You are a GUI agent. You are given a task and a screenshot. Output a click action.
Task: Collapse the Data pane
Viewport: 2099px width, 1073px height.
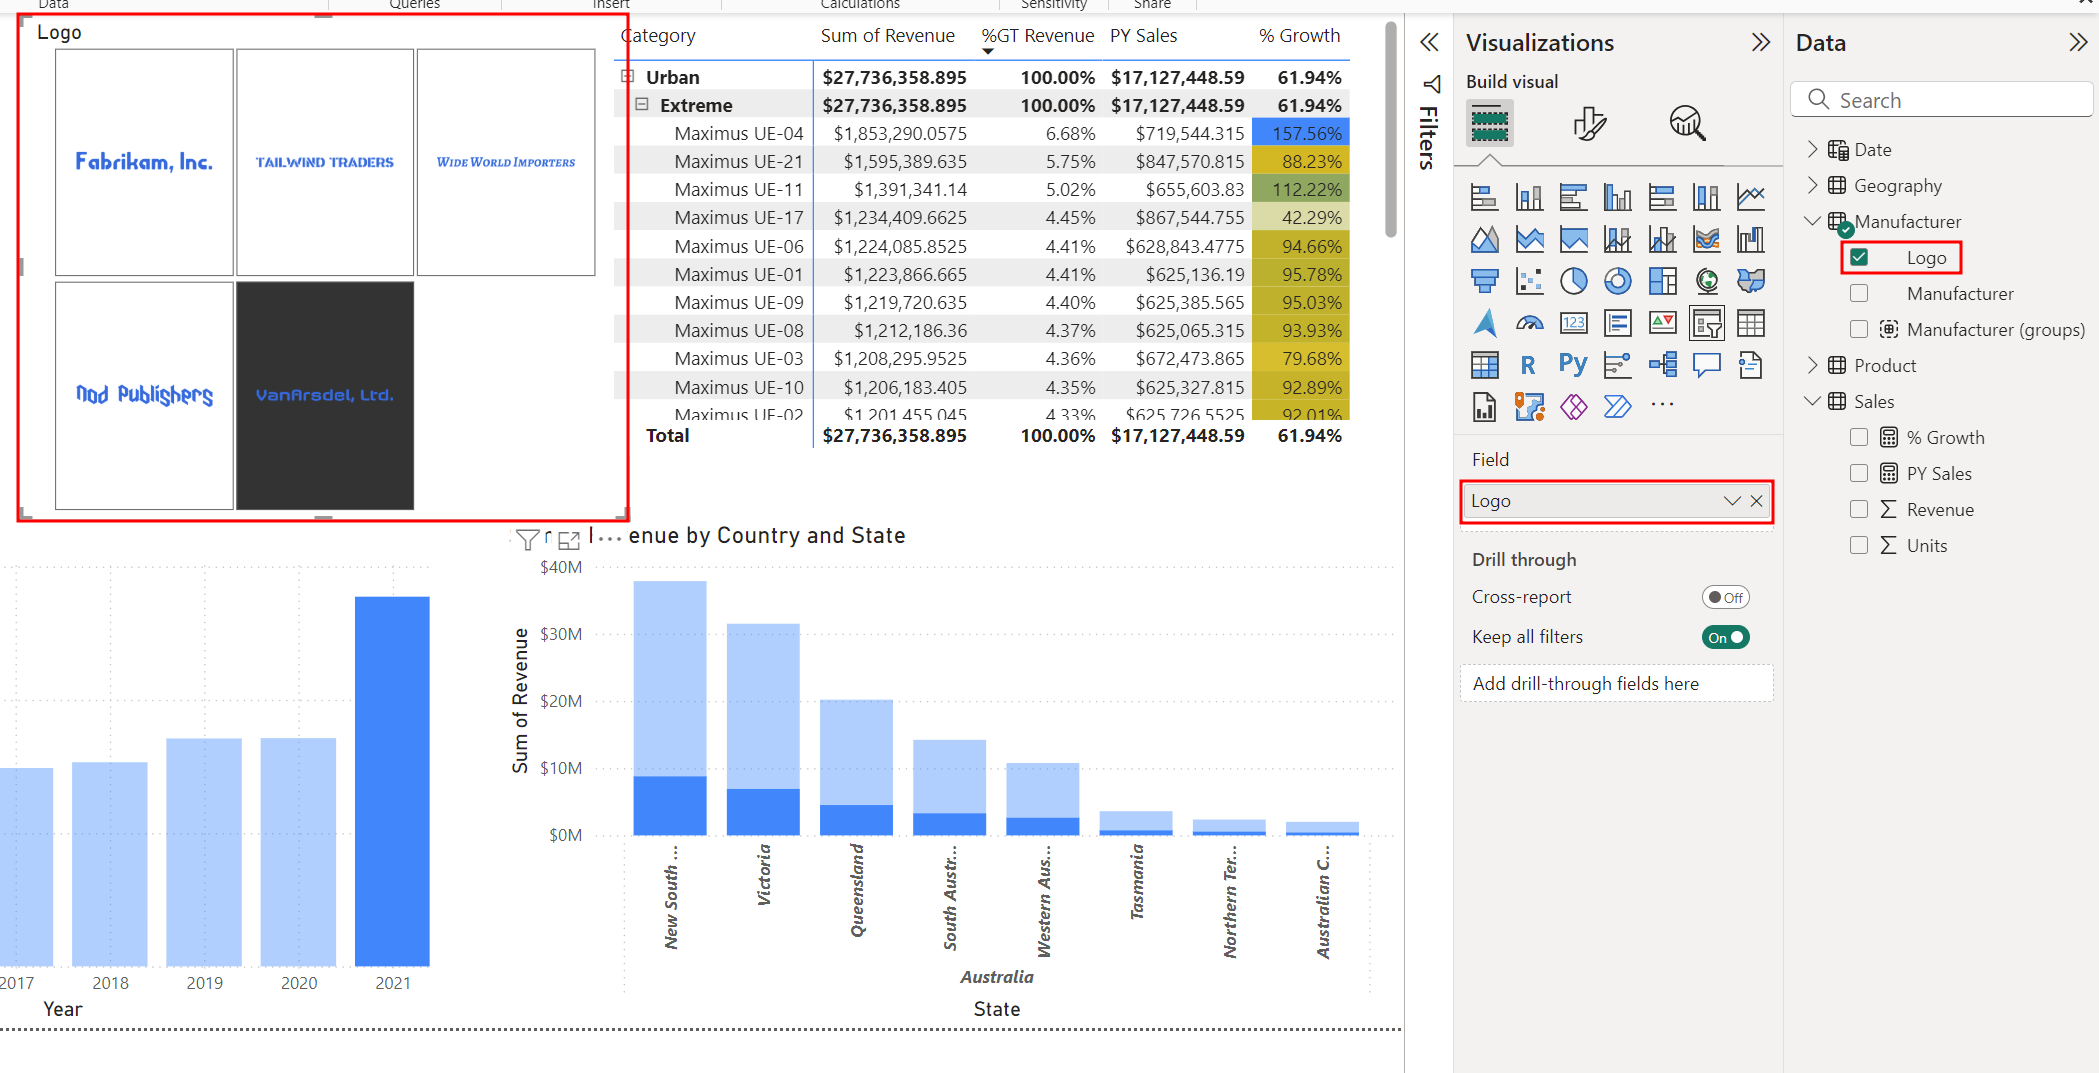pos(2078,43)
